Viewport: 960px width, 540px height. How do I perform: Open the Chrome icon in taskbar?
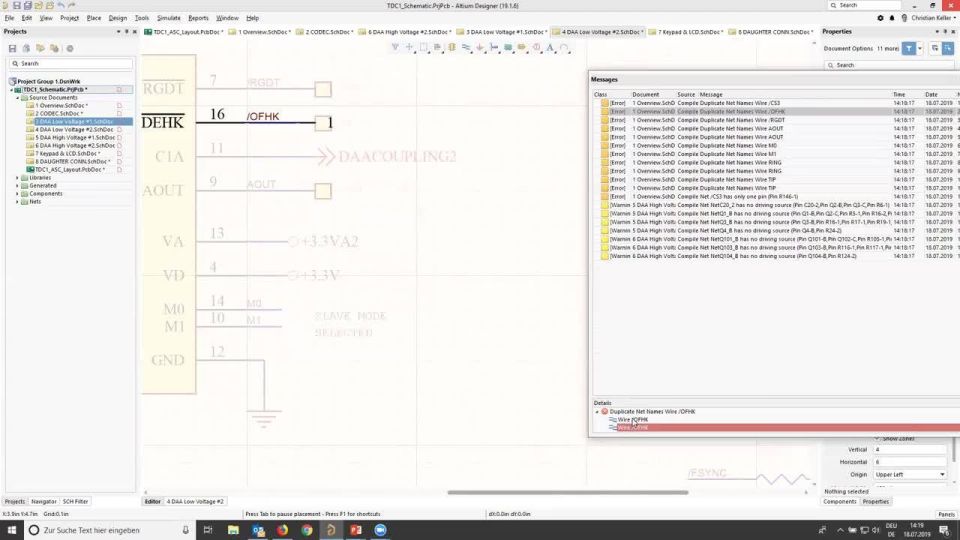pyautogui.click(x=307, y=530)
